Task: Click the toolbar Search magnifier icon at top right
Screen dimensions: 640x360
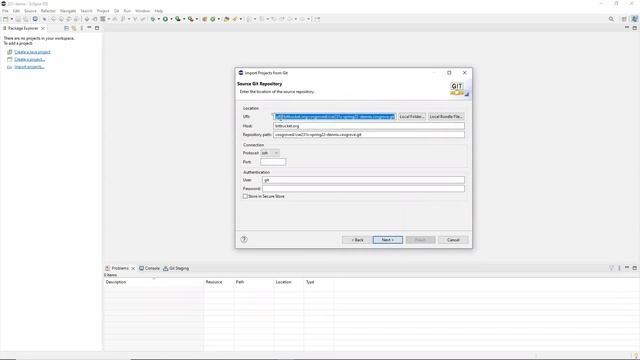Action: click(x=611, y=19)
